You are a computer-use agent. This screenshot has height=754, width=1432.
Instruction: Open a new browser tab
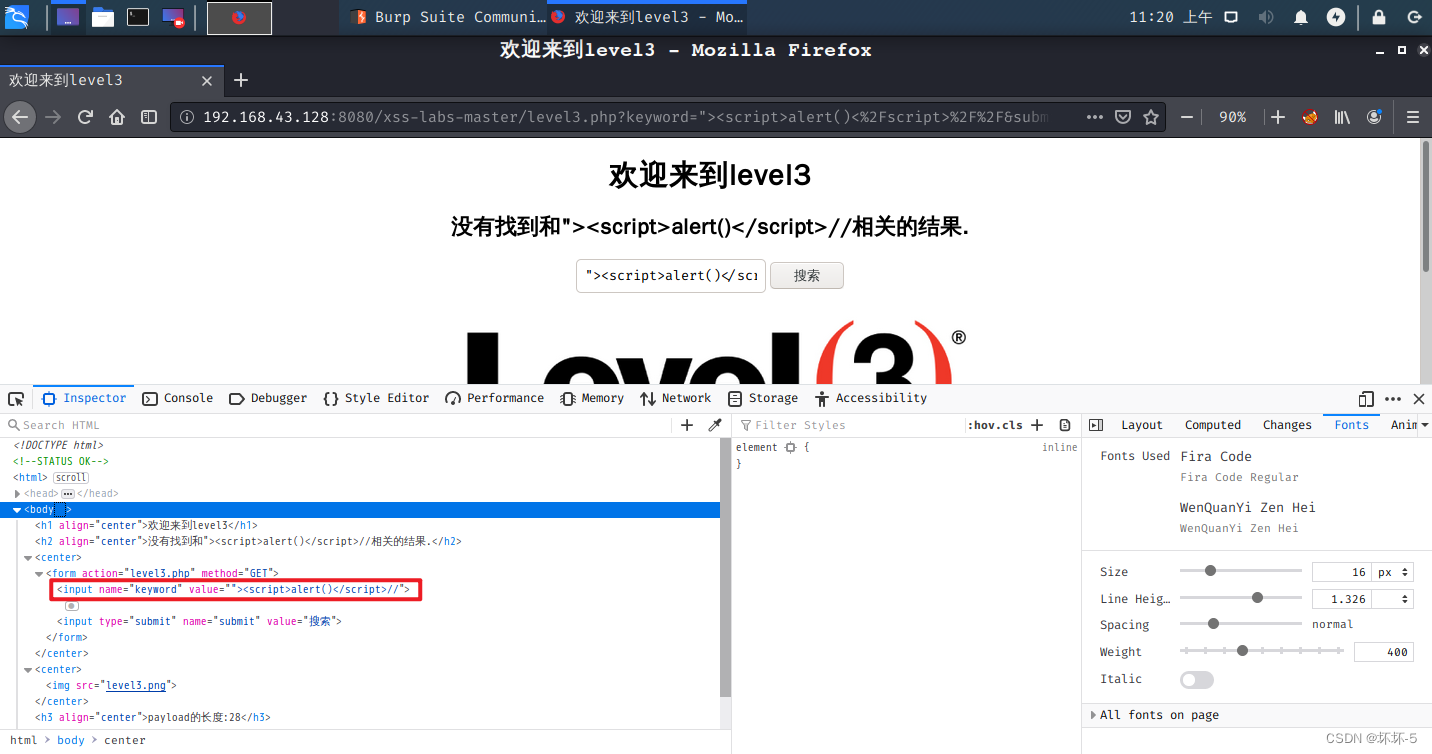pos(241,80)
